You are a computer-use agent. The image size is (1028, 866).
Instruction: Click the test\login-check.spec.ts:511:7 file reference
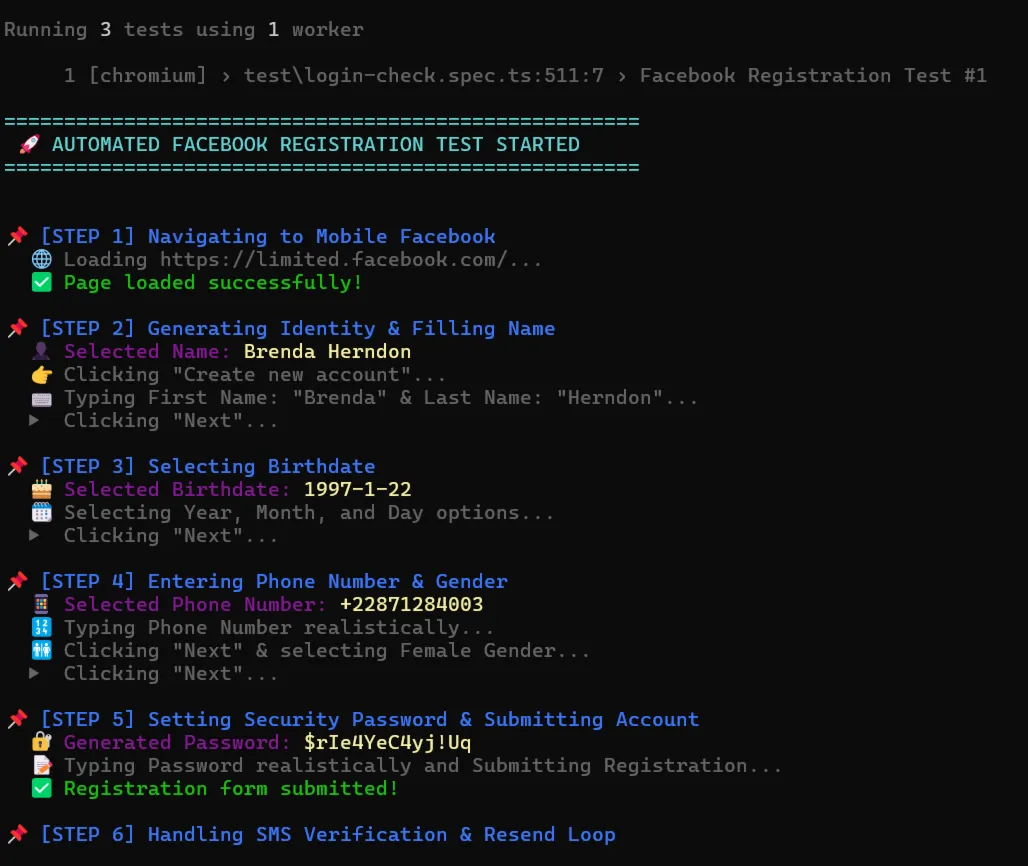tap(424, 75)
